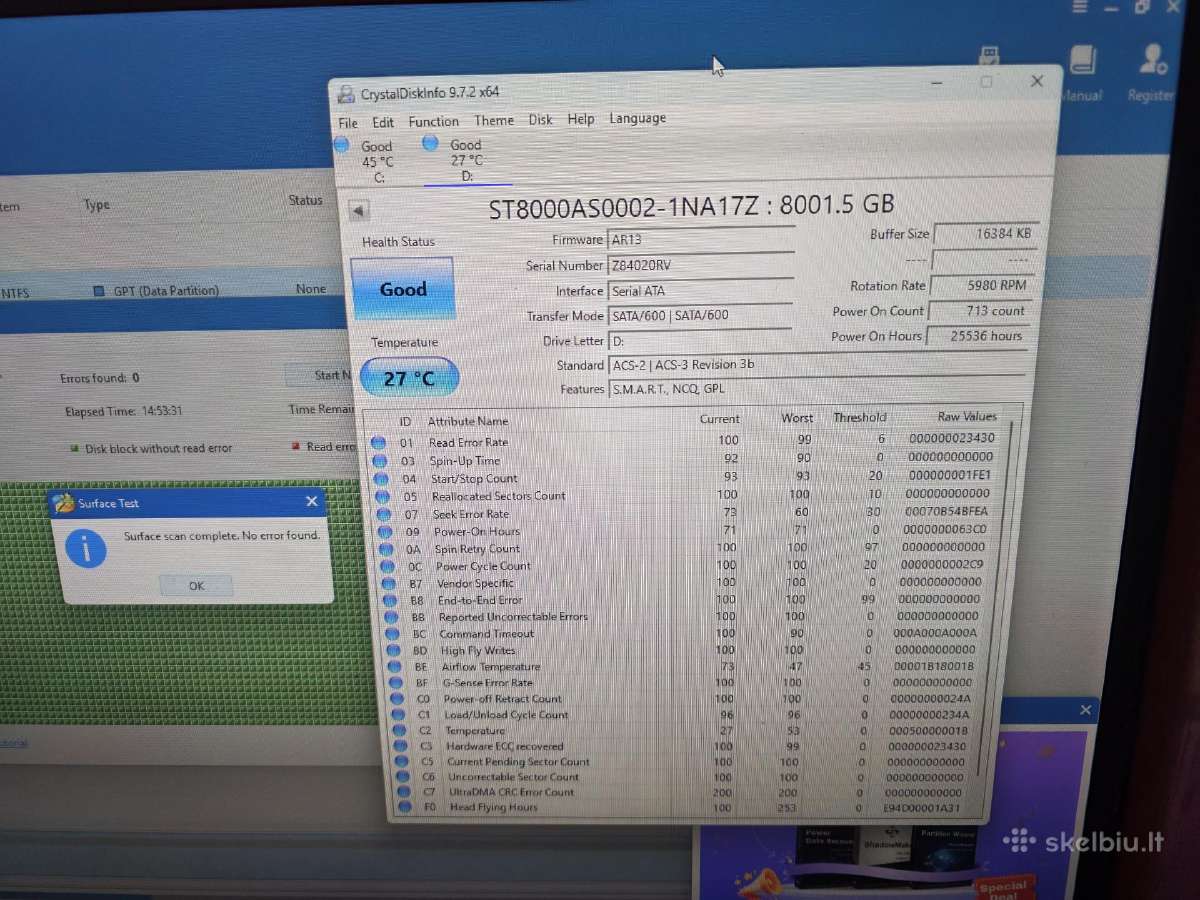The height and width of the screenshot is (900, 1200).
Task: Click OK in the Surface Test dialog
Action: (196, 586)
